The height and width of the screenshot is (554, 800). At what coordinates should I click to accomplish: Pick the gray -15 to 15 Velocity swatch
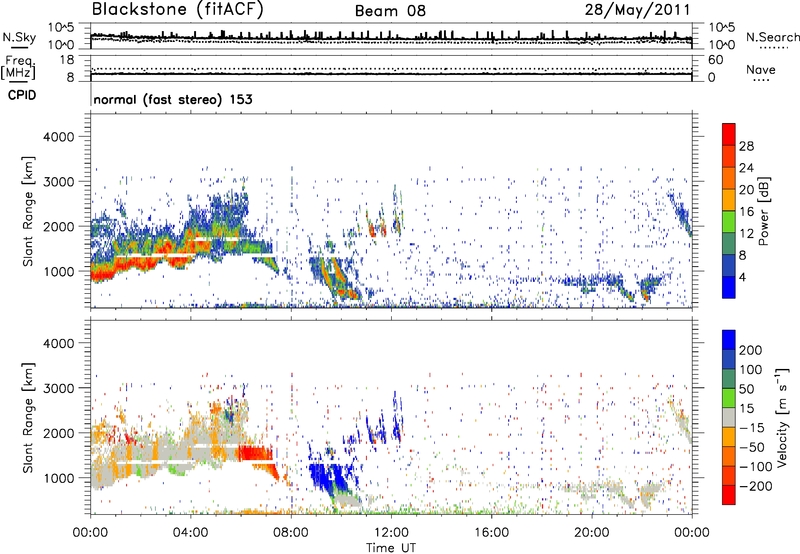coord(729,417)
